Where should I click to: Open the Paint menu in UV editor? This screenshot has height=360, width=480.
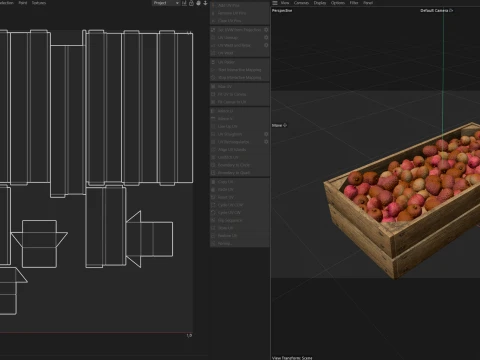pos(23,3)
